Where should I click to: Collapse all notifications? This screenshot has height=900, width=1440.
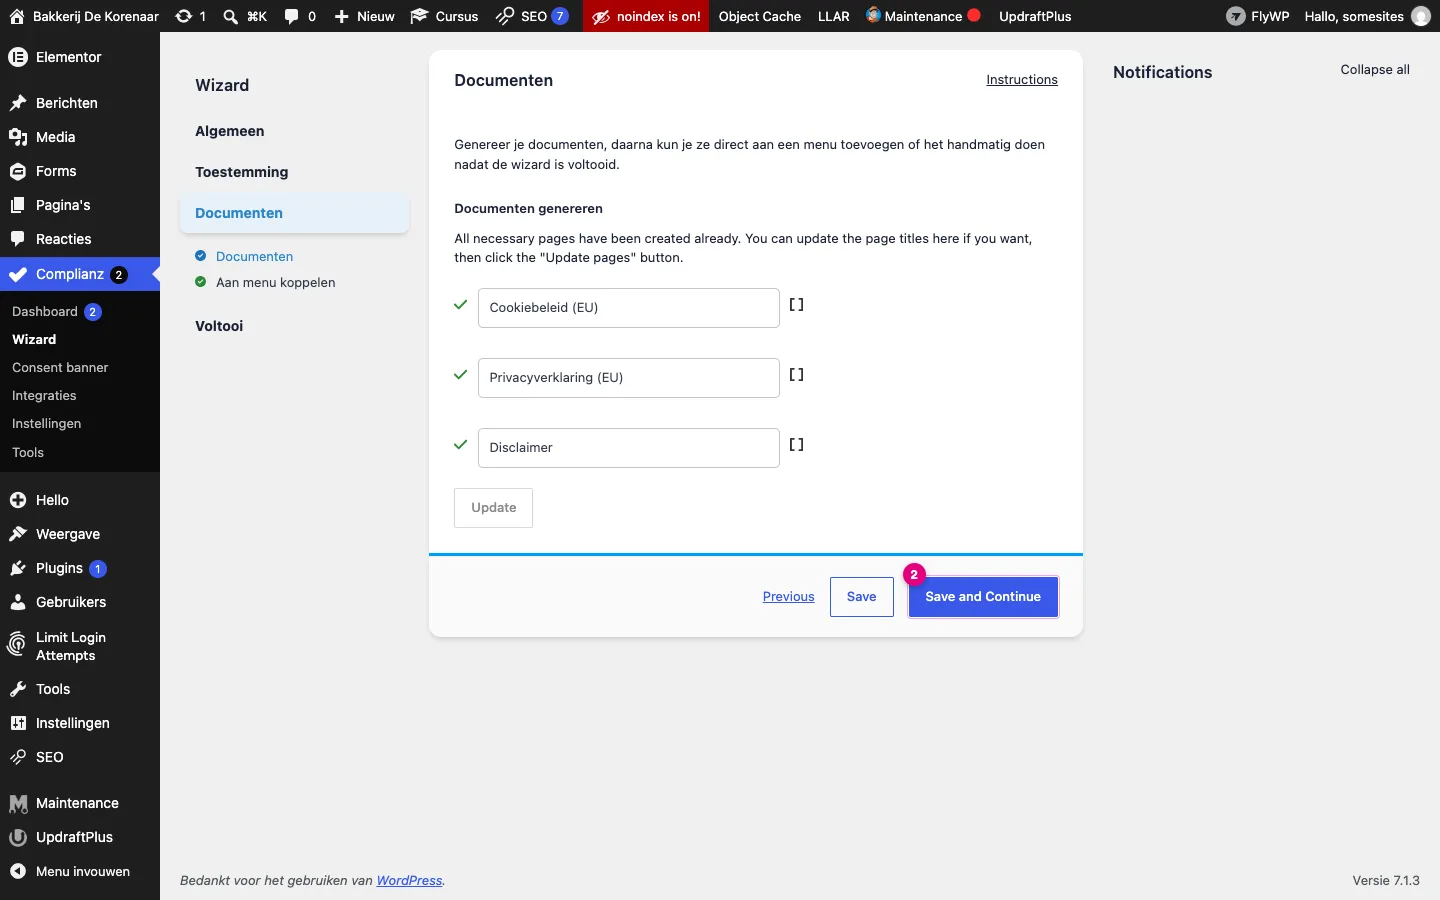point(1375,70)
